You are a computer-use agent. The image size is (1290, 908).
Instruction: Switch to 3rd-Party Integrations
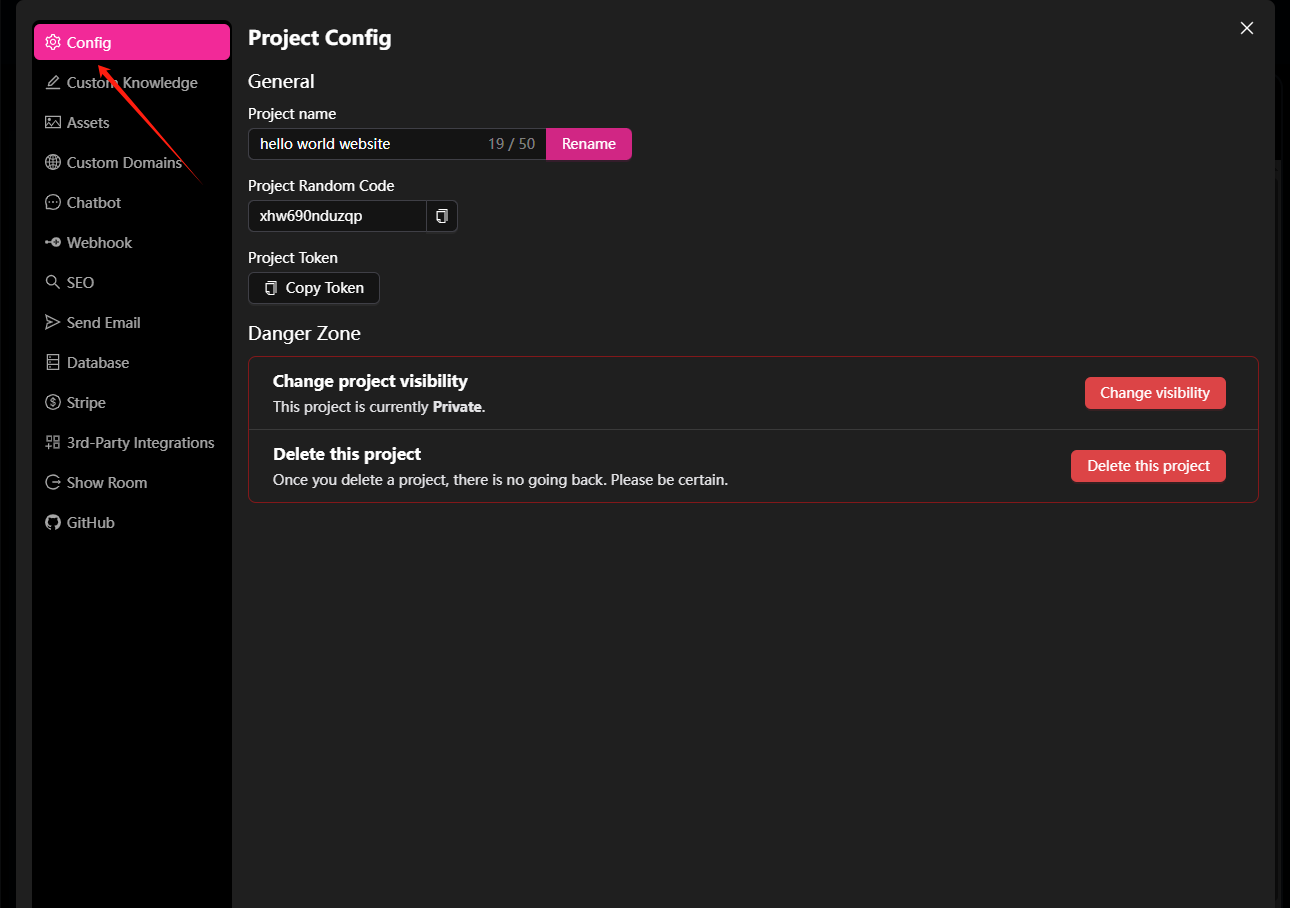140,443
